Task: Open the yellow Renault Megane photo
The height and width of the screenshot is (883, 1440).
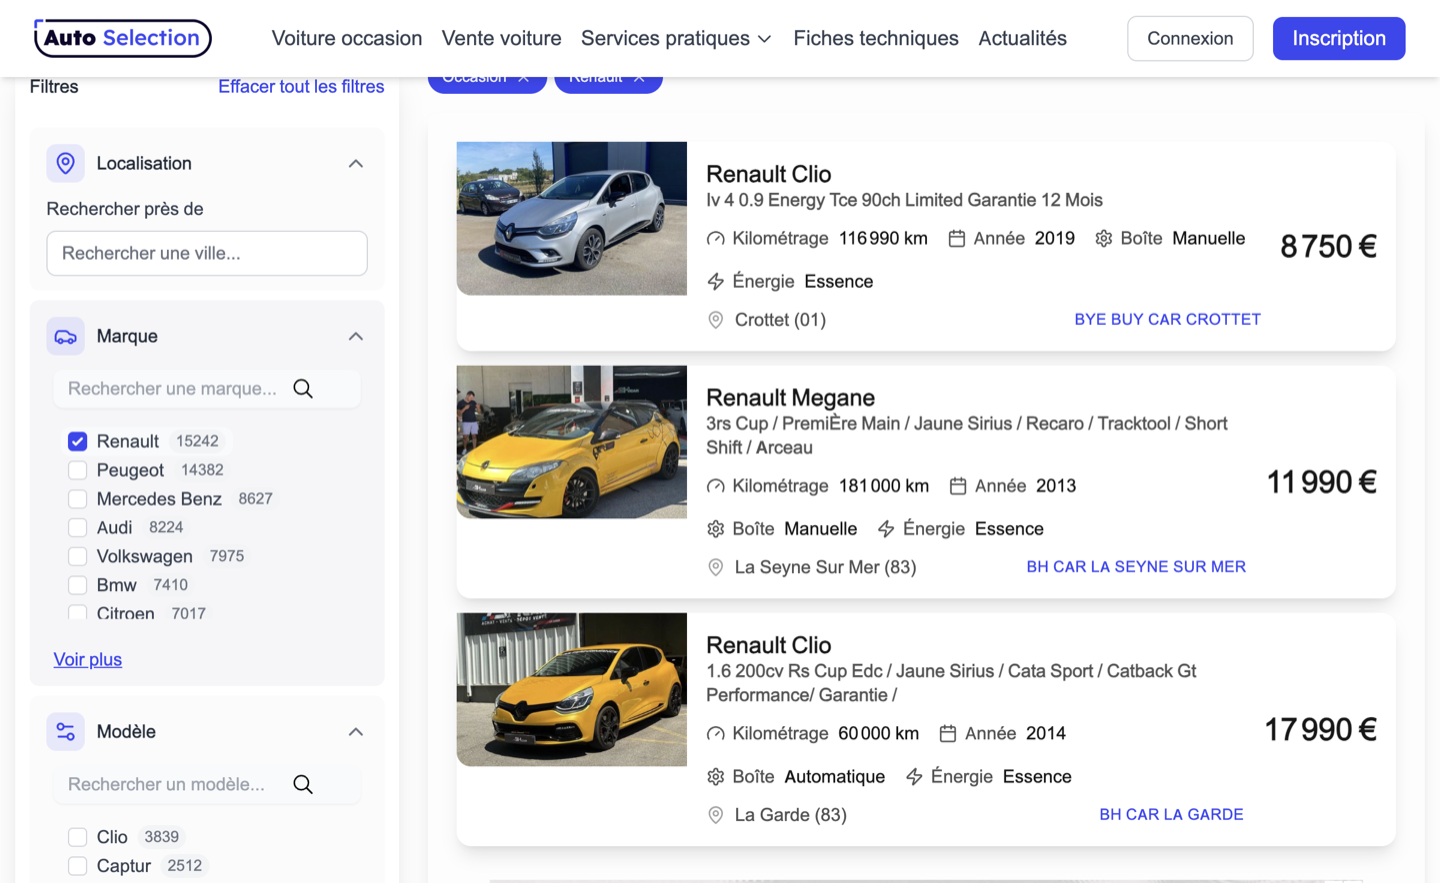Action: pos(572,442)
